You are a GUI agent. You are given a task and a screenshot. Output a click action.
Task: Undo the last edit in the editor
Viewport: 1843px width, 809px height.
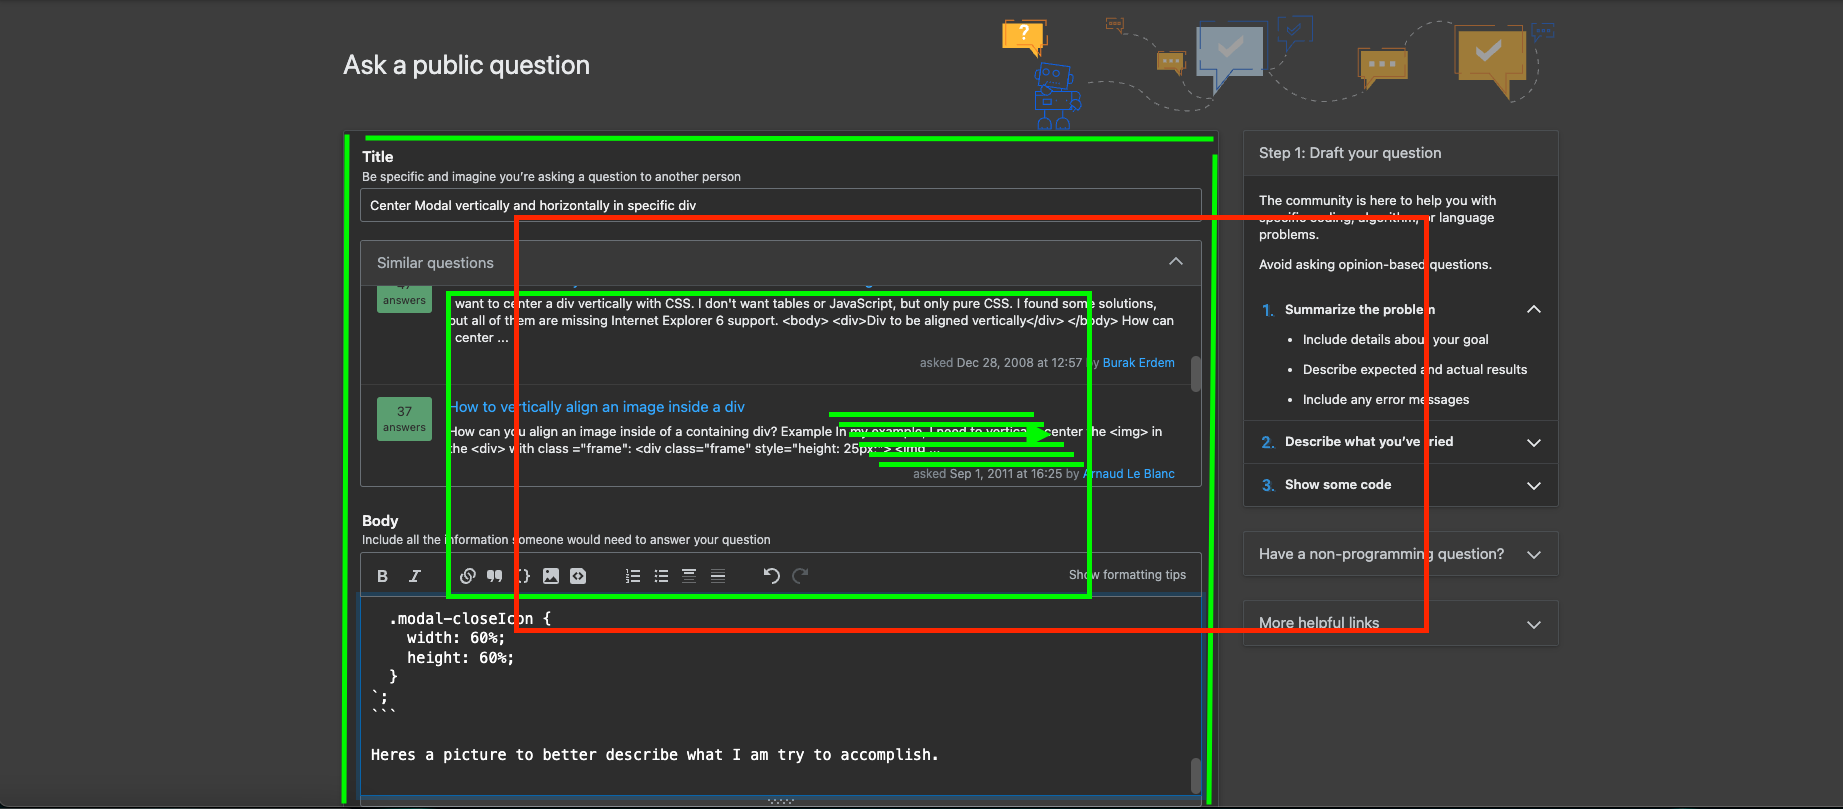[x=771, y=576]
